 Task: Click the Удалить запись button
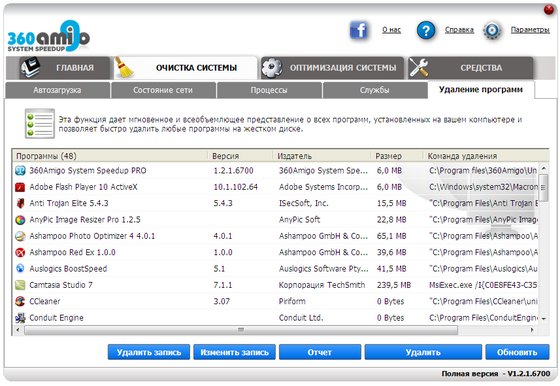pos(149,352)
